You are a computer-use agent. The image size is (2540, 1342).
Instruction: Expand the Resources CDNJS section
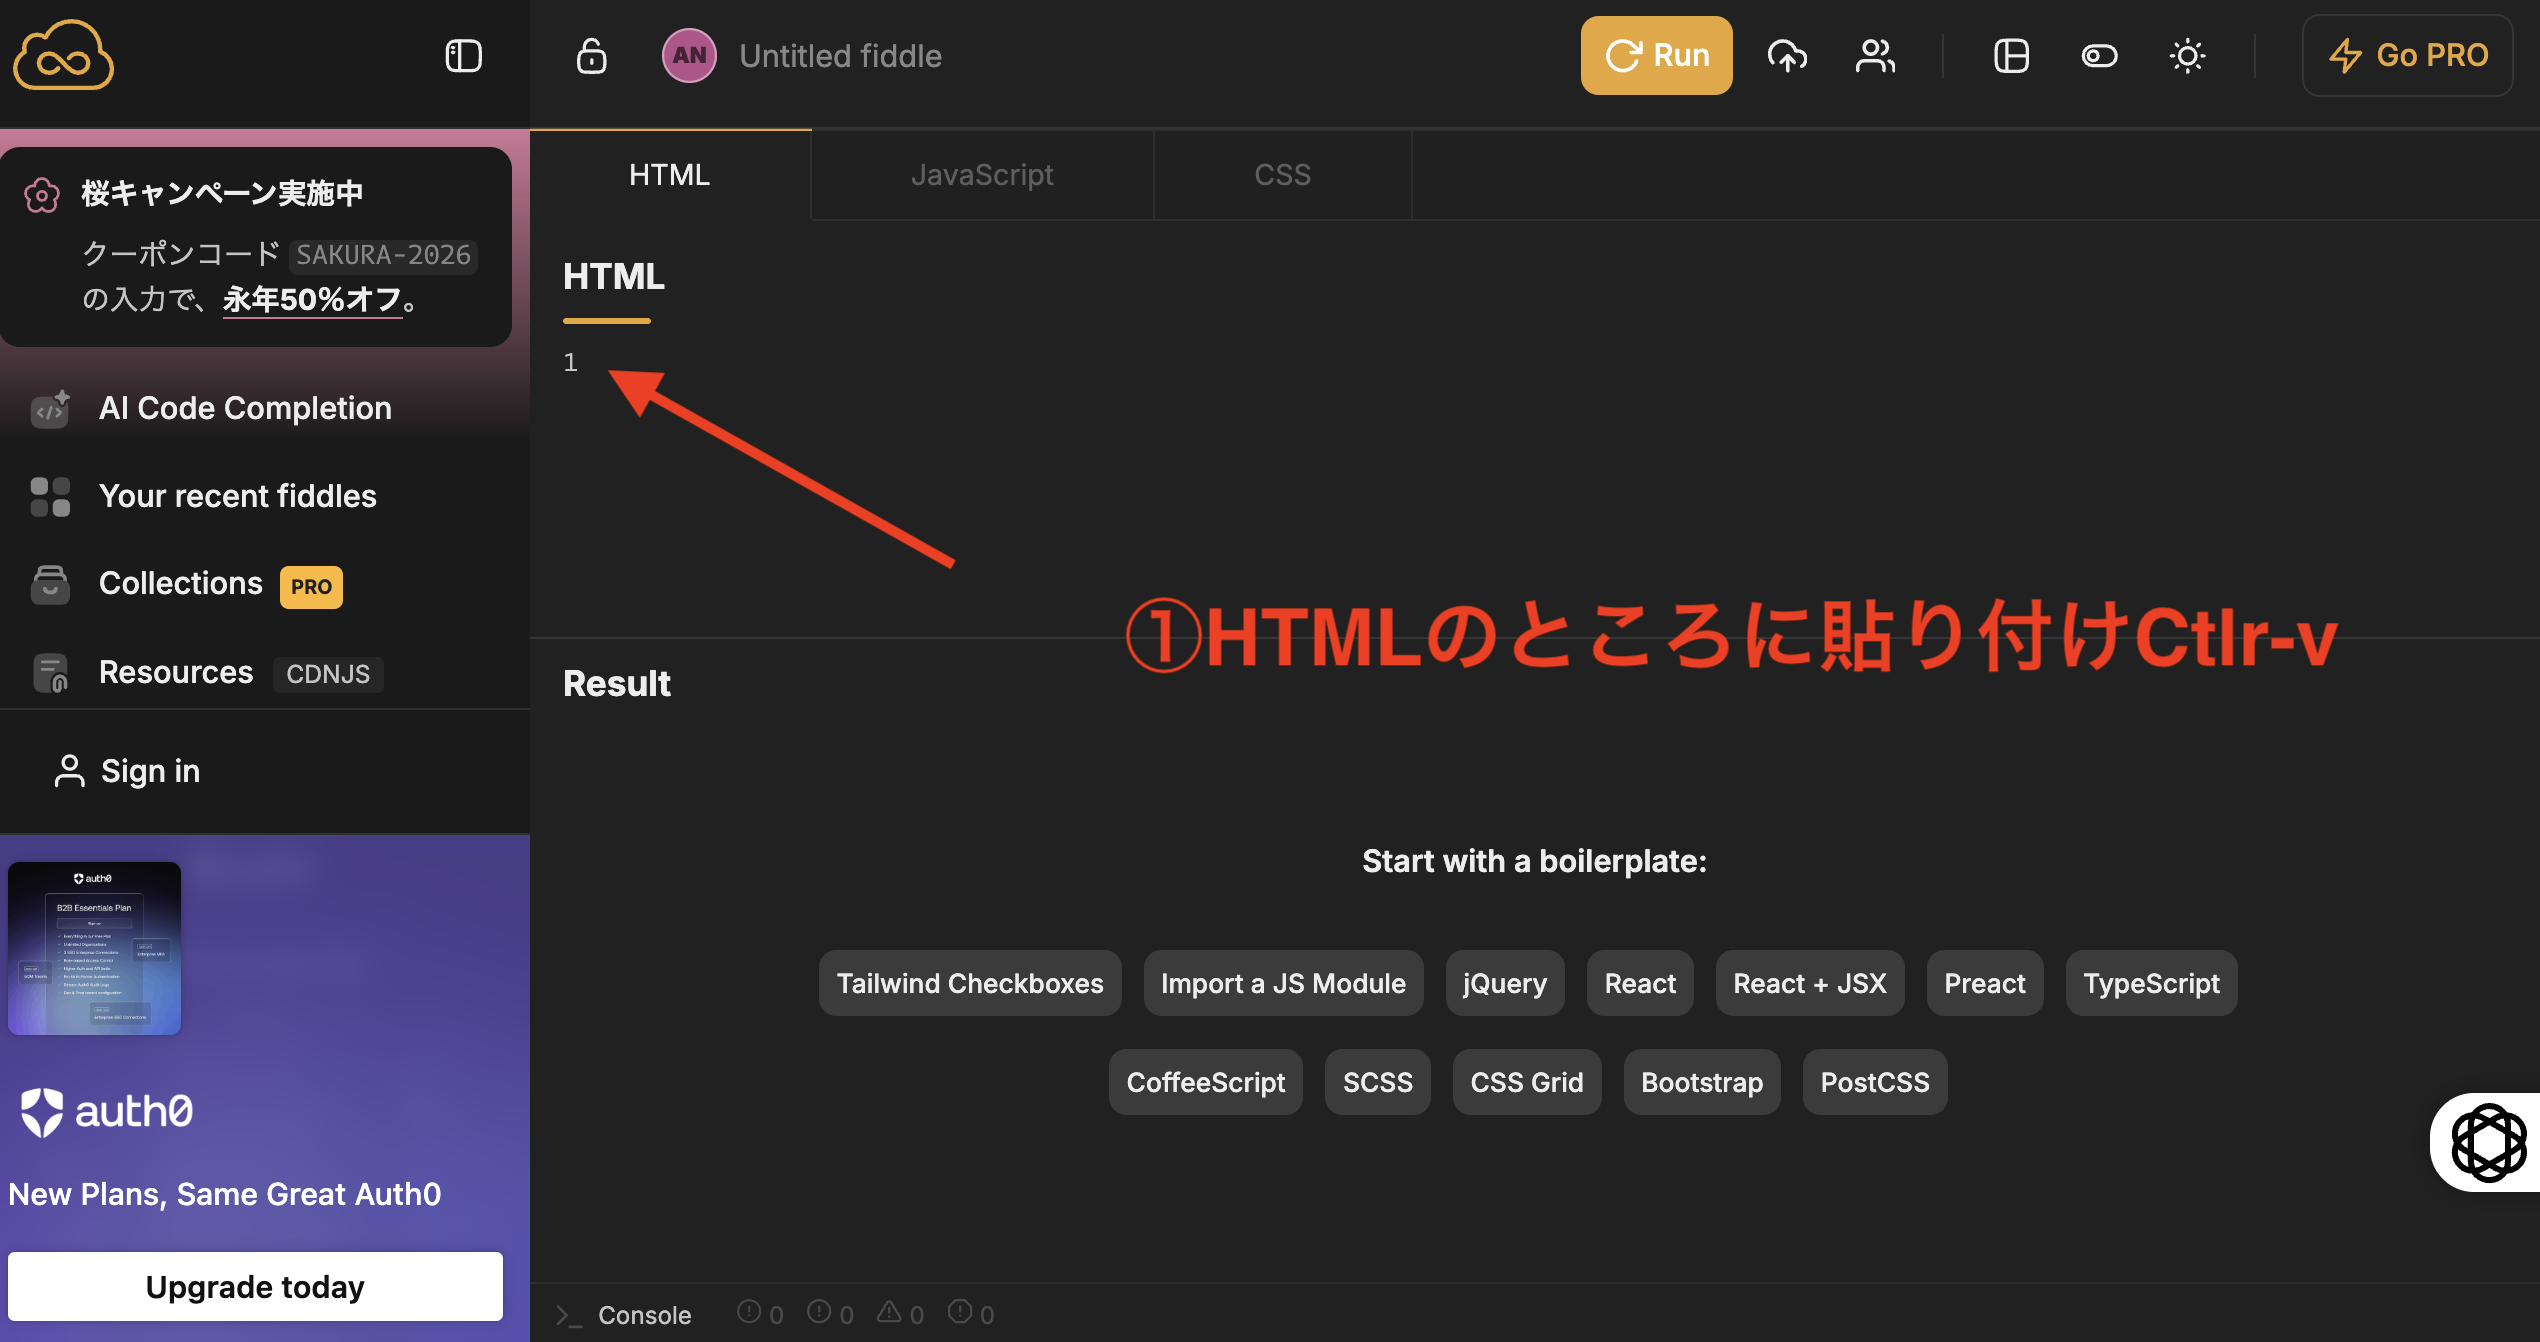coord(176,672)
